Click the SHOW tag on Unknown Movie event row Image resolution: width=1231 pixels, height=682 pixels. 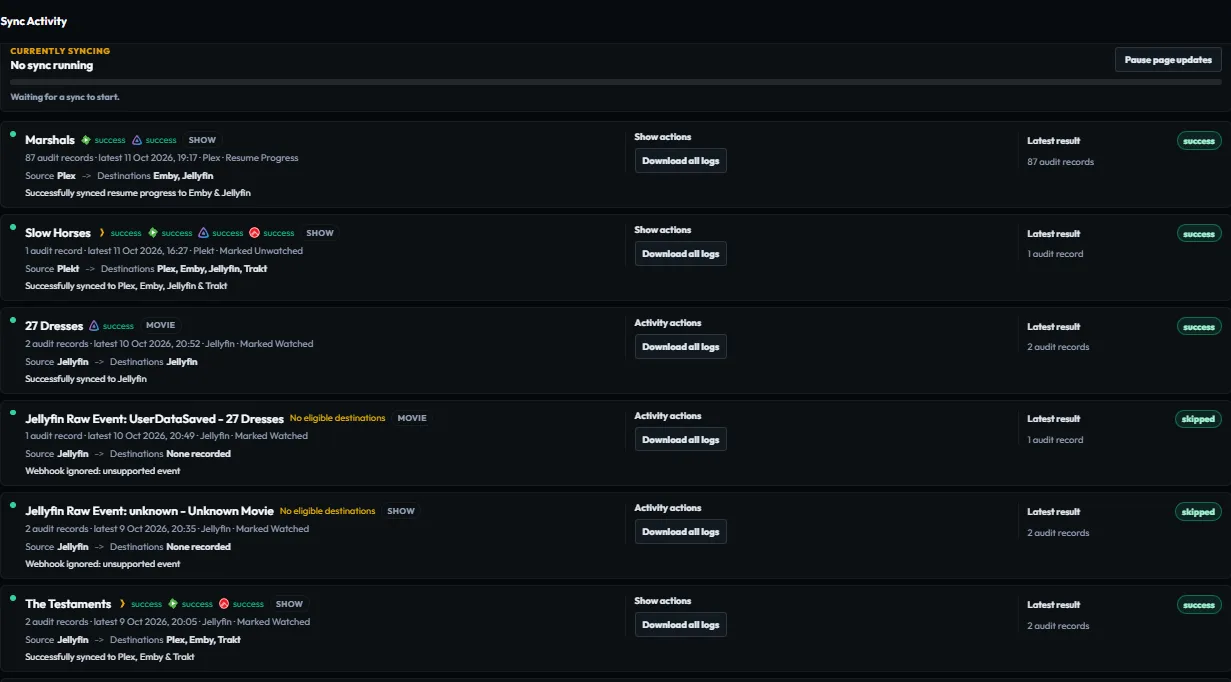[401, 511]
